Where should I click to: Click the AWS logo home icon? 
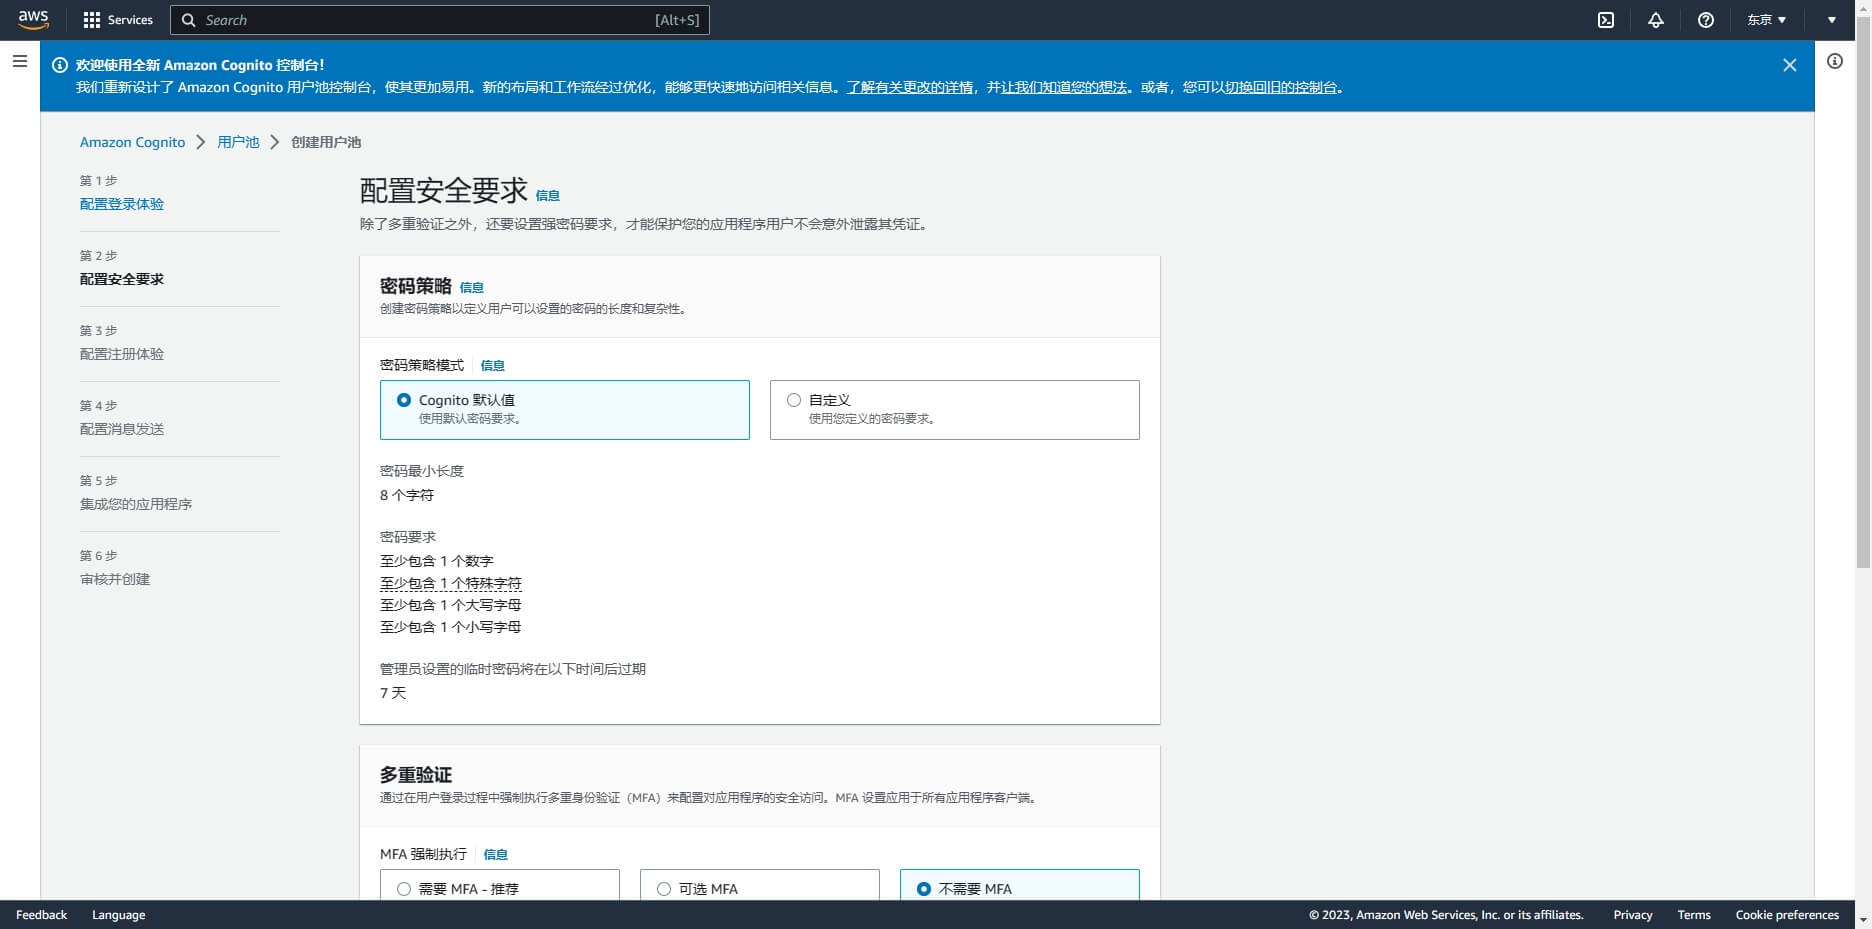pos(33,20)
